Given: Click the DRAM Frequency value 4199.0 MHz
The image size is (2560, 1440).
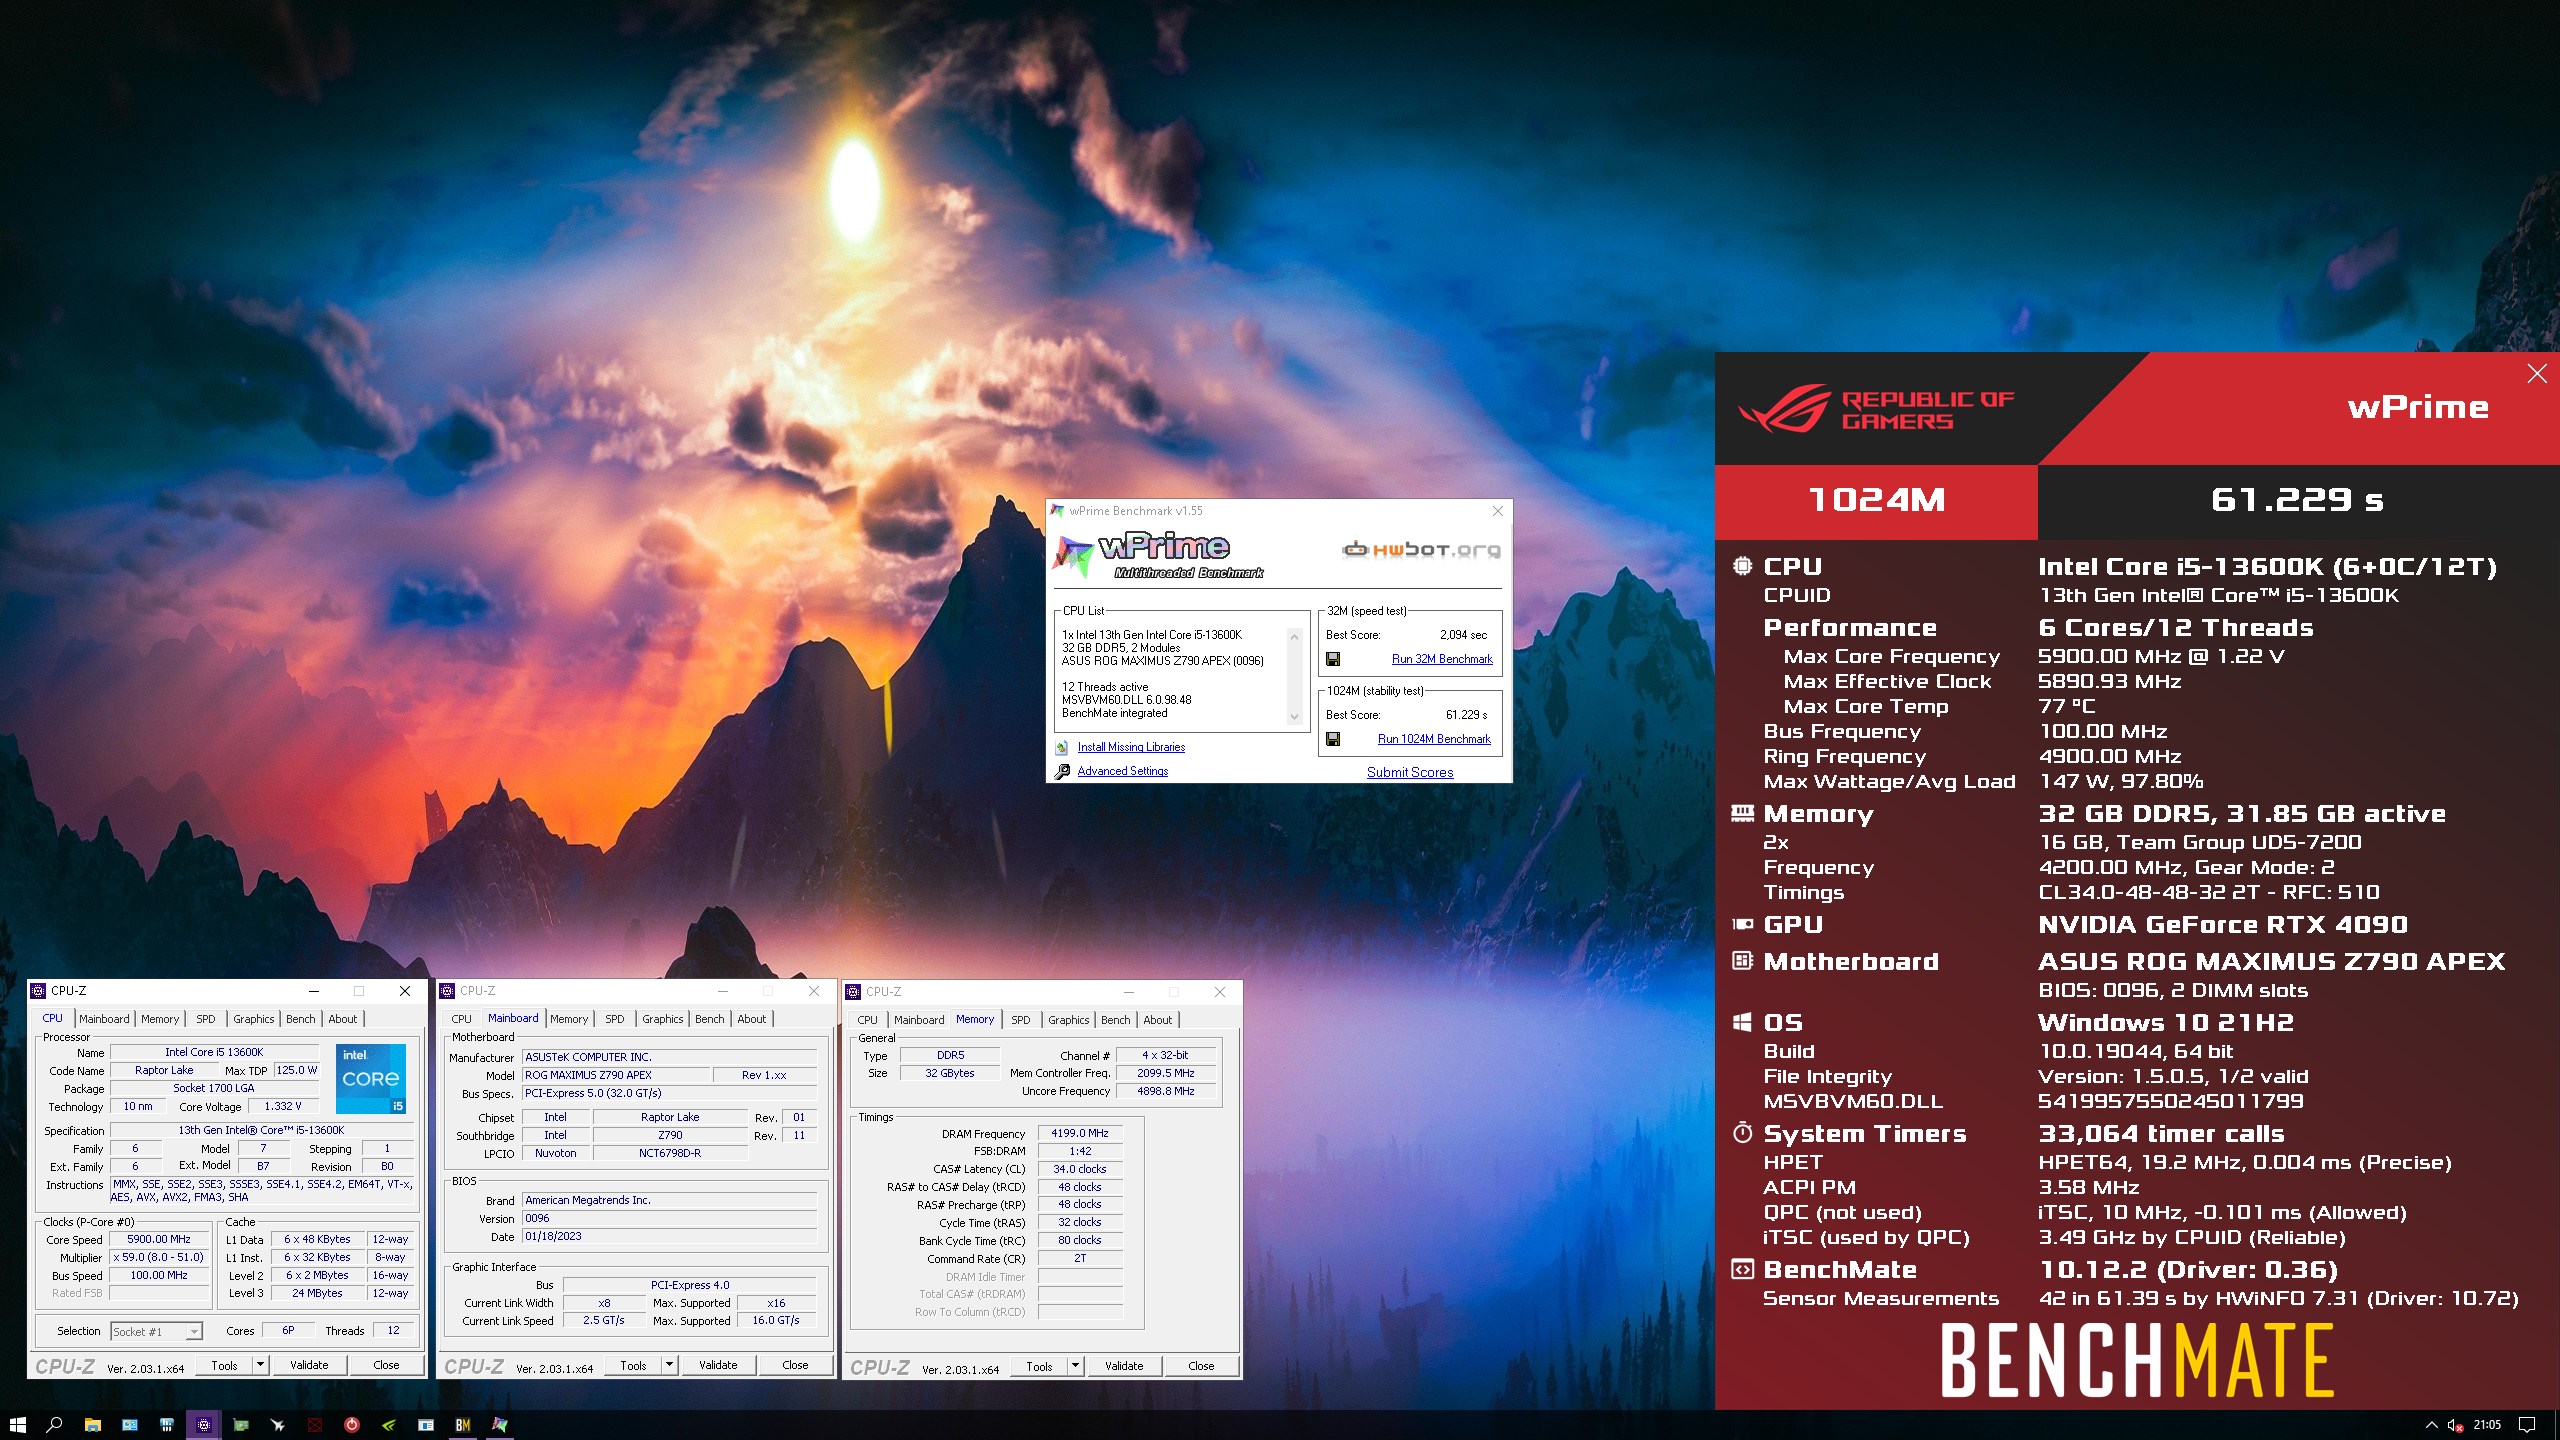Looking at the screenshot, I should click(1080, 1133).
